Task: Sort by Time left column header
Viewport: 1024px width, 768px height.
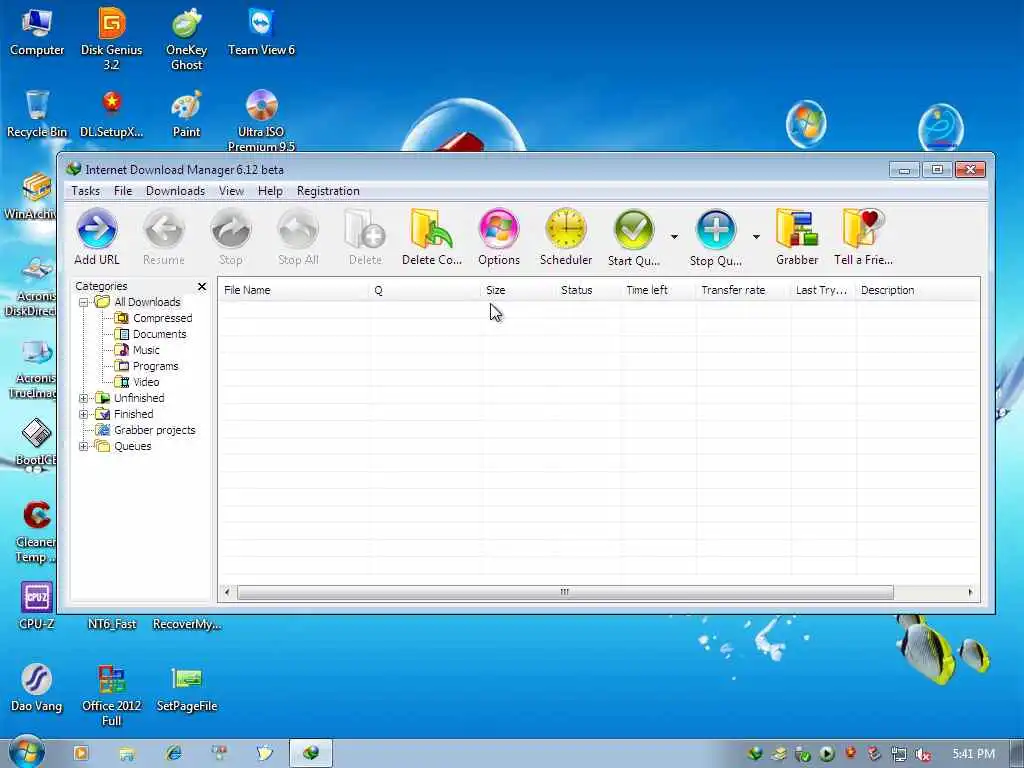Action: 658,290
